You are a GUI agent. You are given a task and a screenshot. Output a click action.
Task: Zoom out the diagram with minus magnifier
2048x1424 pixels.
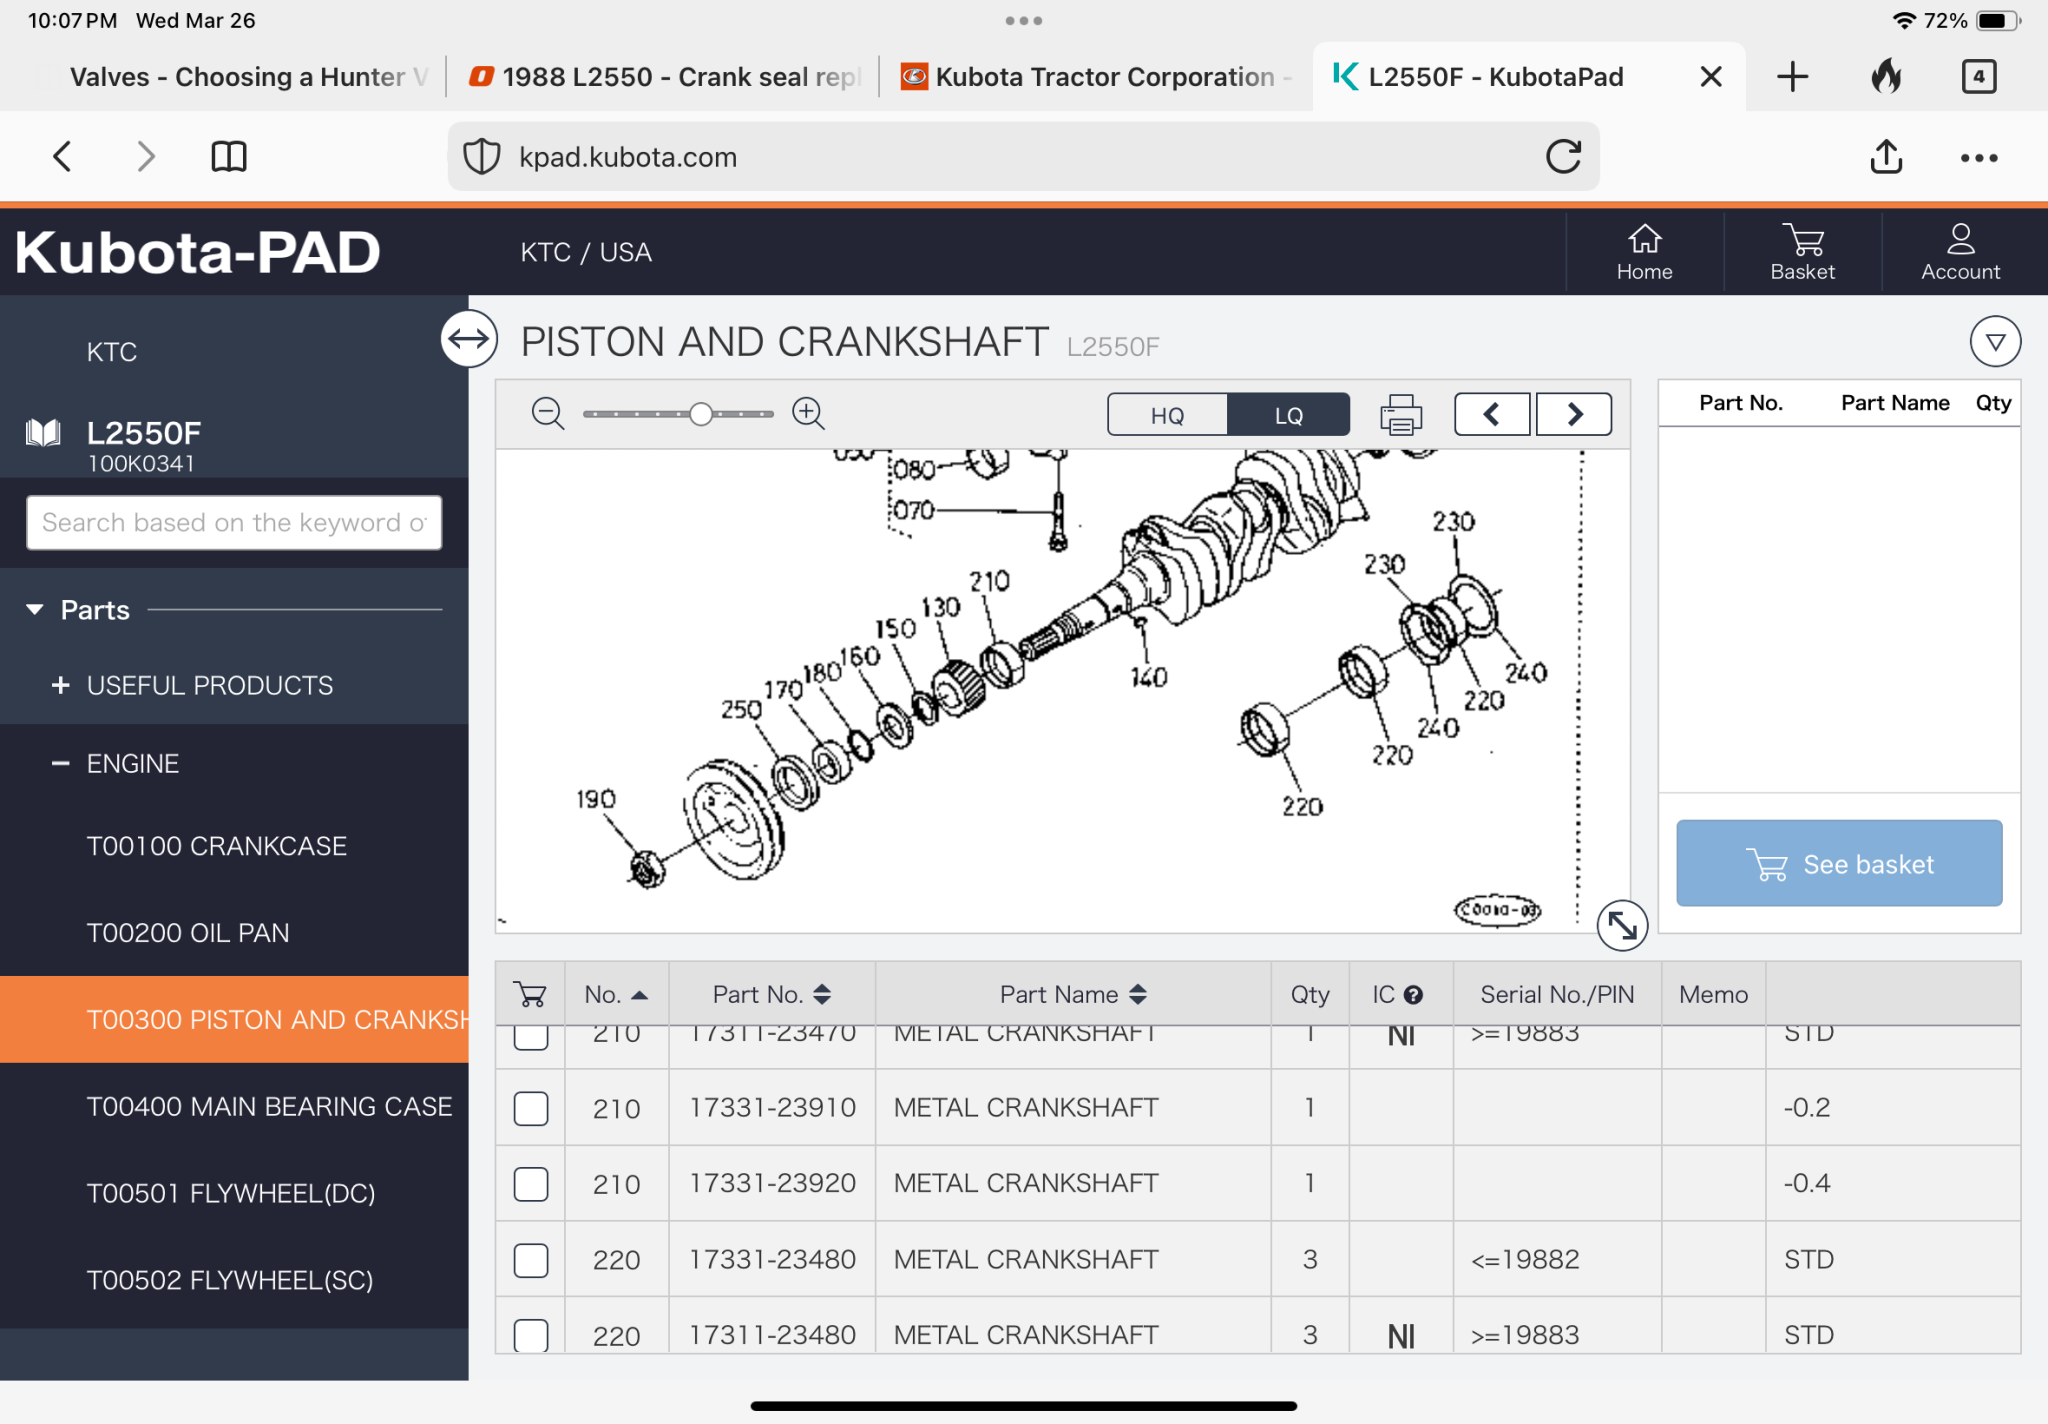[x=548, y=413]
